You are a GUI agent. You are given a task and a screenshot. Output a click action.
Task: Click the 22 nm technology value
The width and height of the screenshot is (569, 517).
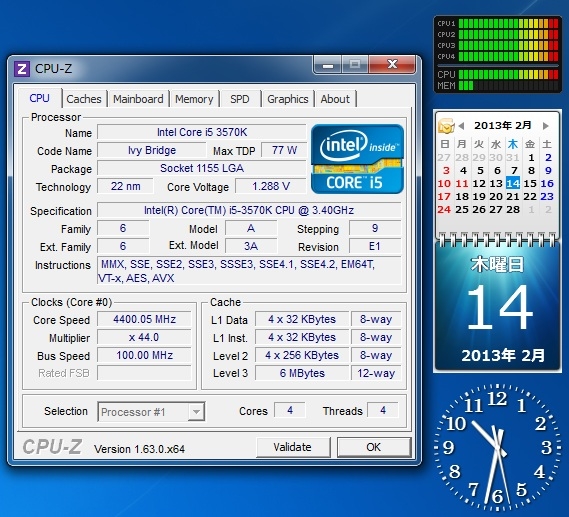[x=125, y=186]
